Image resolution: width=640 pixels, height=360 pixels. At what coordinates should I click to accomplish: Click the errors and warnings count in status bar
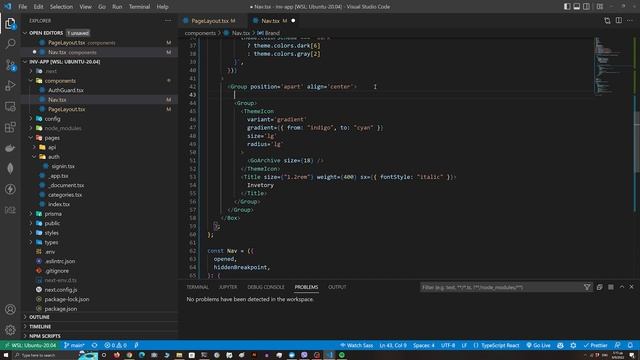(116, 345)
